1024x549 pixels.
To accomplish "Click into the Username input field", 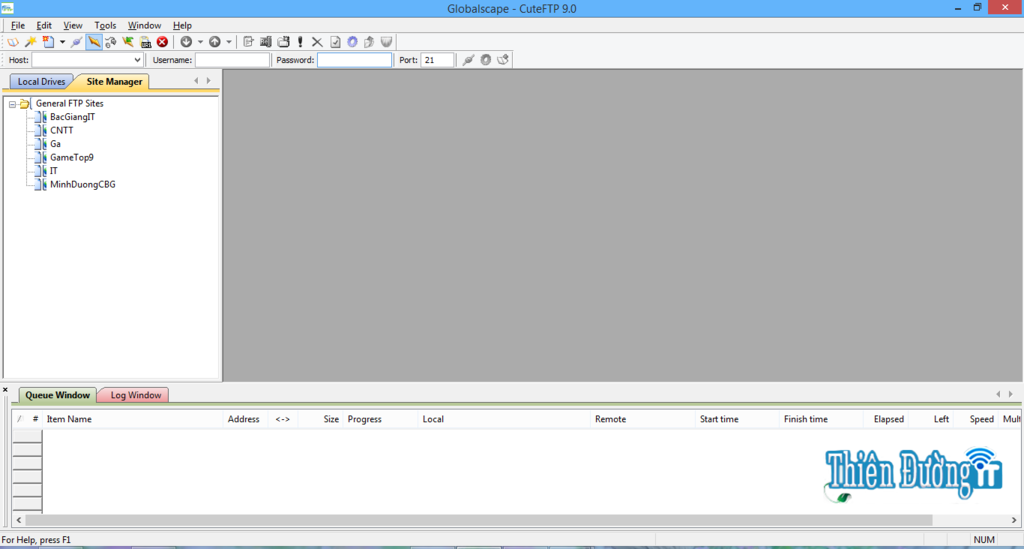I will click(232, 60).
